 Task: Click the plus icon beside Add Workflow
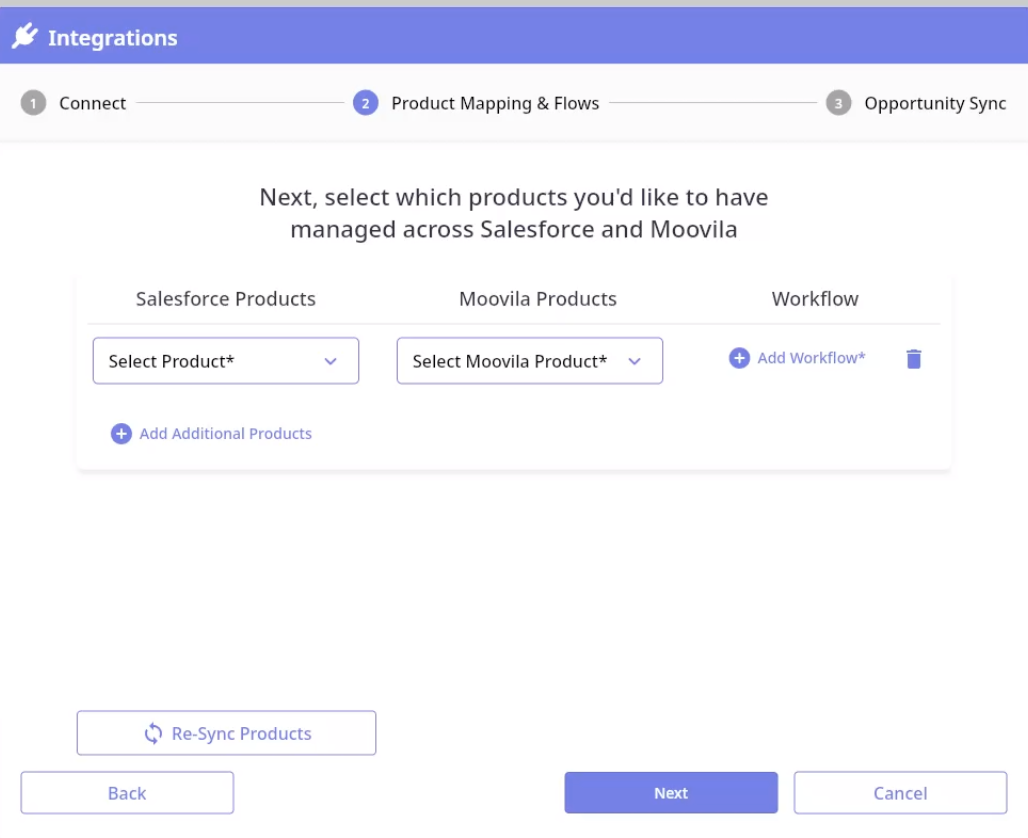click(739, 358)
